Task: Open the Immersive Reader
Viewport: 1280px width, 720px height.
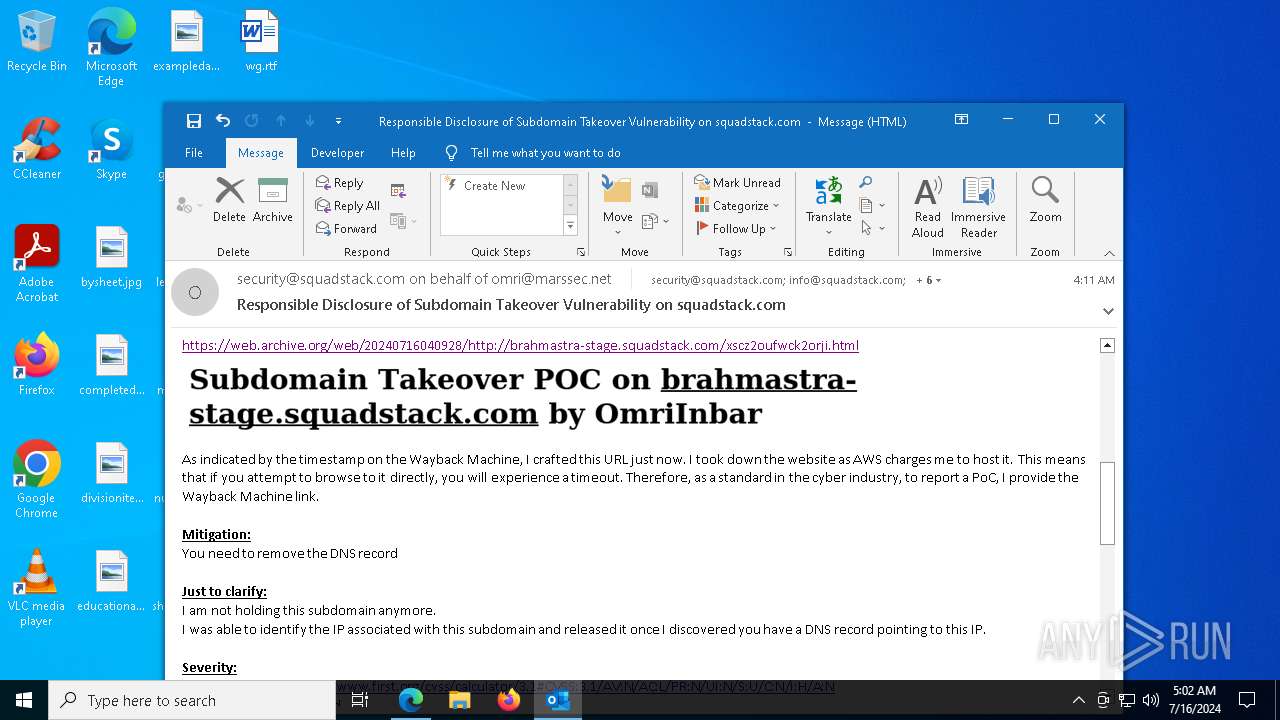Action: [978, 207]
